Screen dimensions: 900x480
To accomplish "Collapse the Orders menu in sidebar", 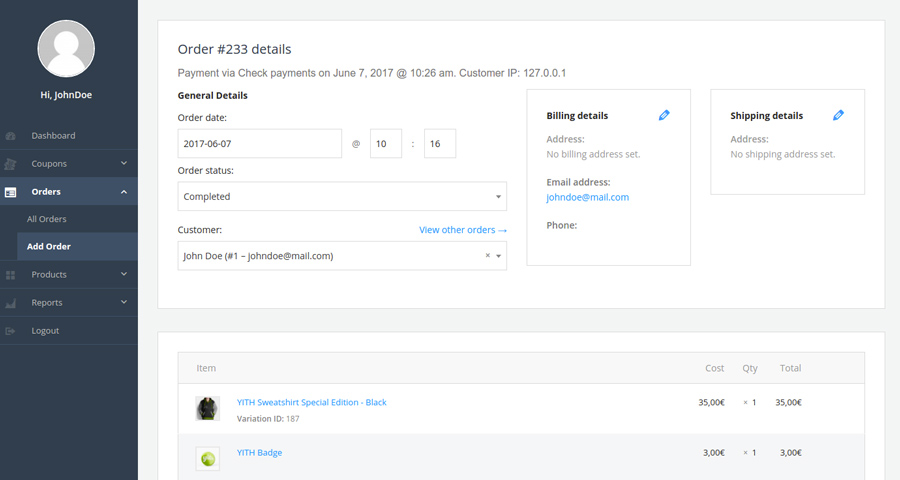I will click(124, 192).
